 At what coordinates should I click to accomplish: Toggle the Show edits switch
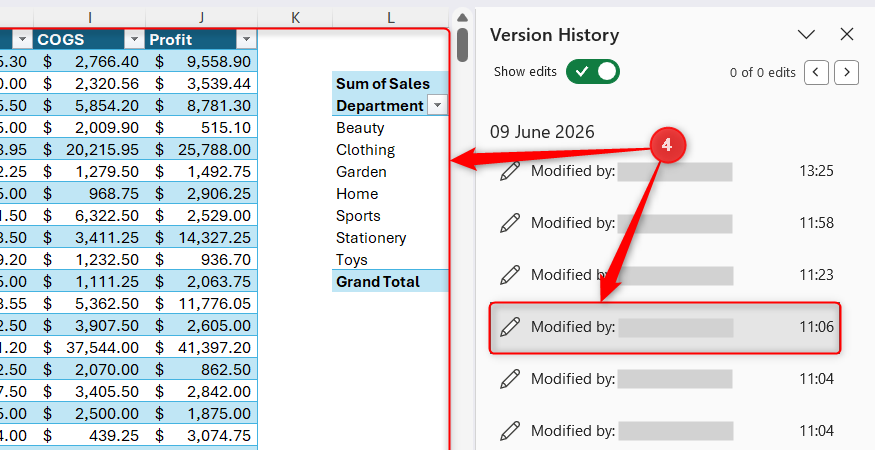[593, 71]
